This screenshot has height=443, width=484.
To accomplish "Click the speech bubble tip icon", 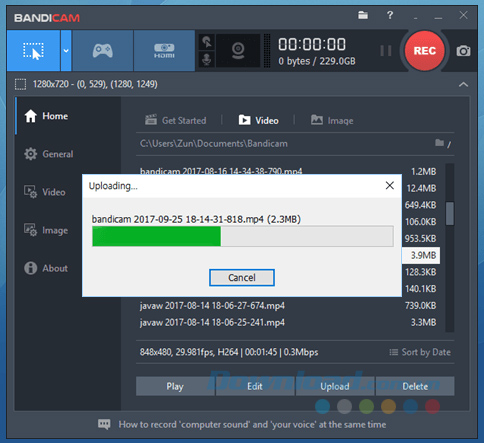I will click(104, 424).
